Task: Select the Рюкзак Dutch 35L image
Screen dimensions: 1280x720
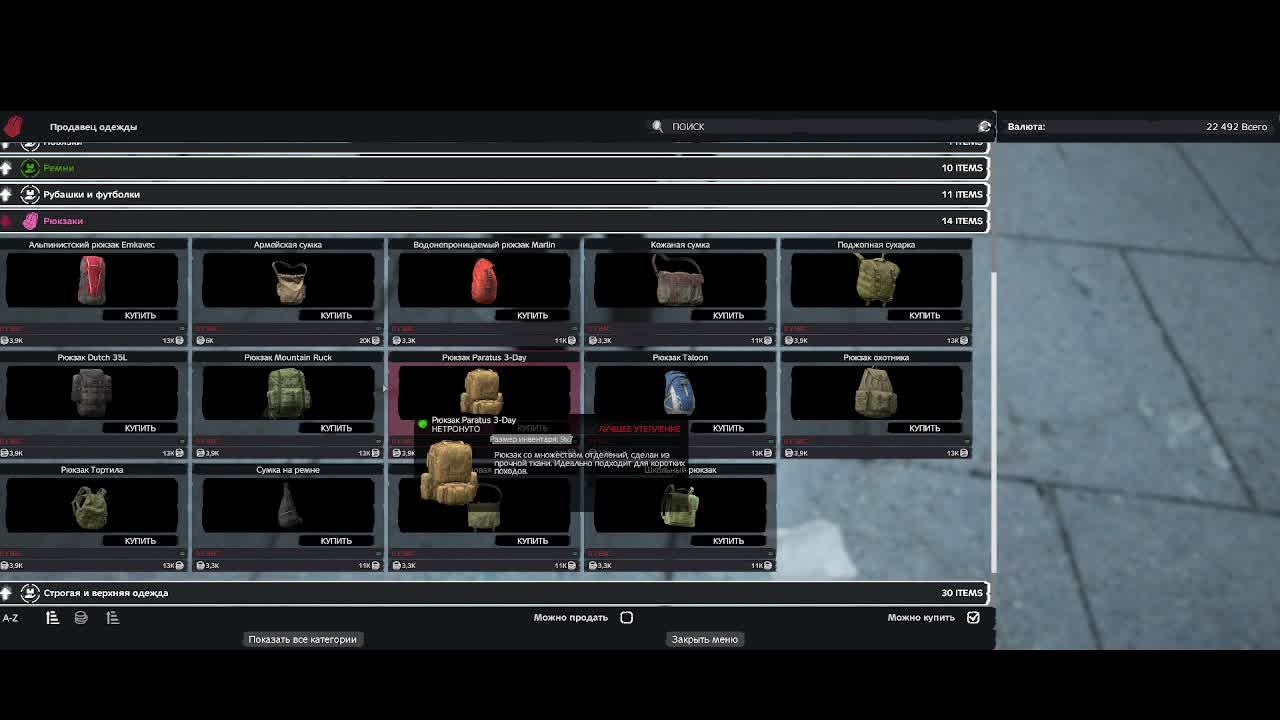Action: pyautogui.click(x=92, y=392)
